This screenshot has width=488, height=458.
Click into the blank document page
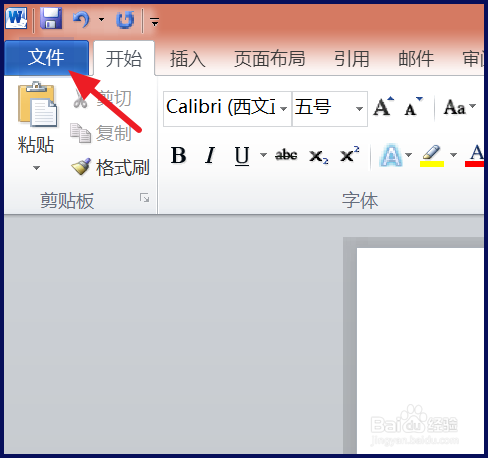tap(420, 350)
